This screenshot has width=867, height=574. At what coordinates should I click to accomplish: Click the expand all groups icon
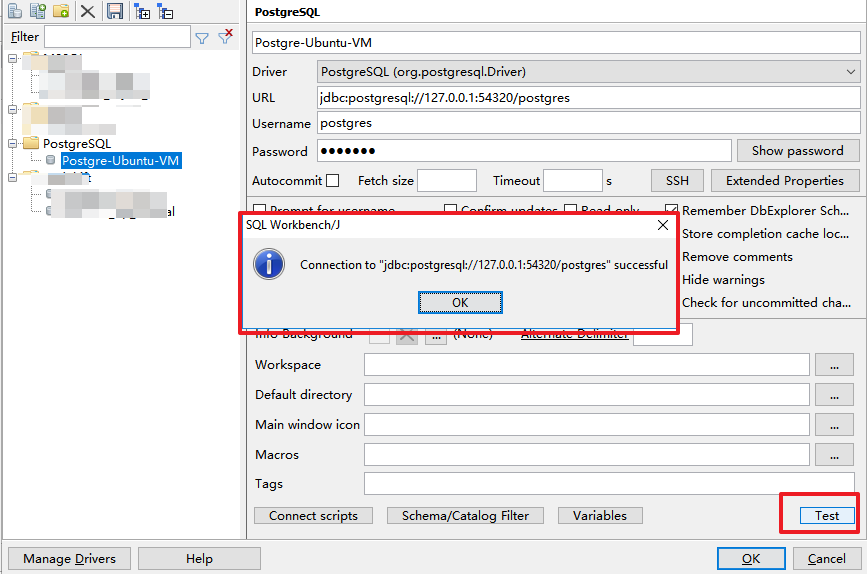click(x=142, y=11)
